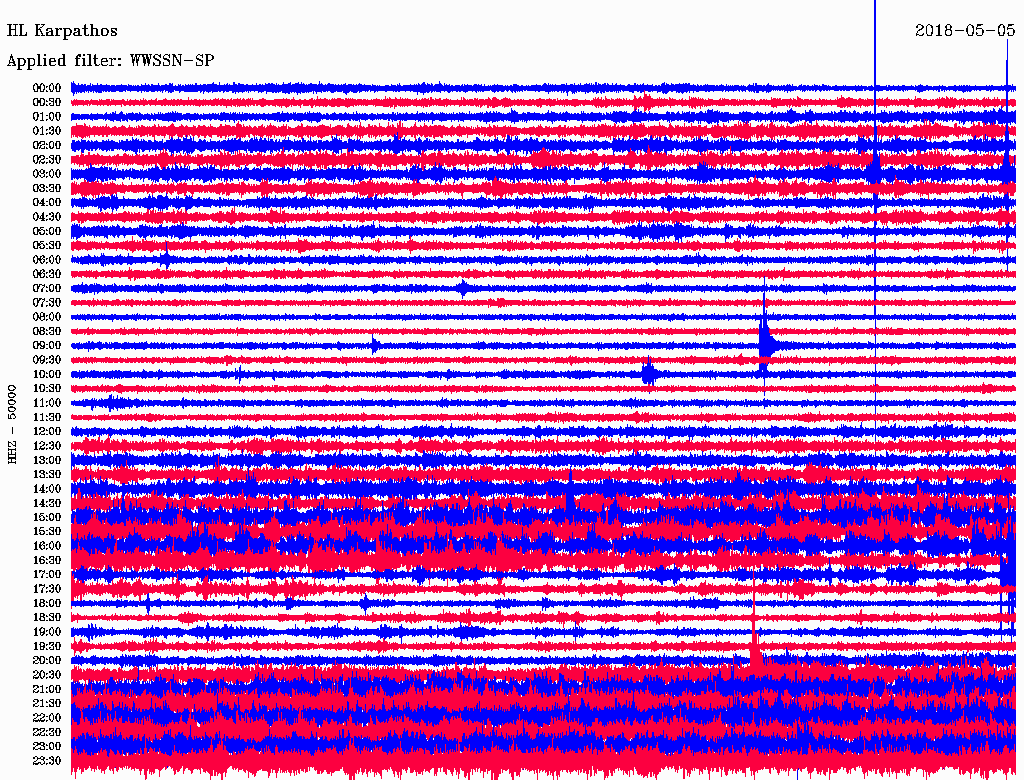Select the 21:00 time row label

[x=47, y=689]
